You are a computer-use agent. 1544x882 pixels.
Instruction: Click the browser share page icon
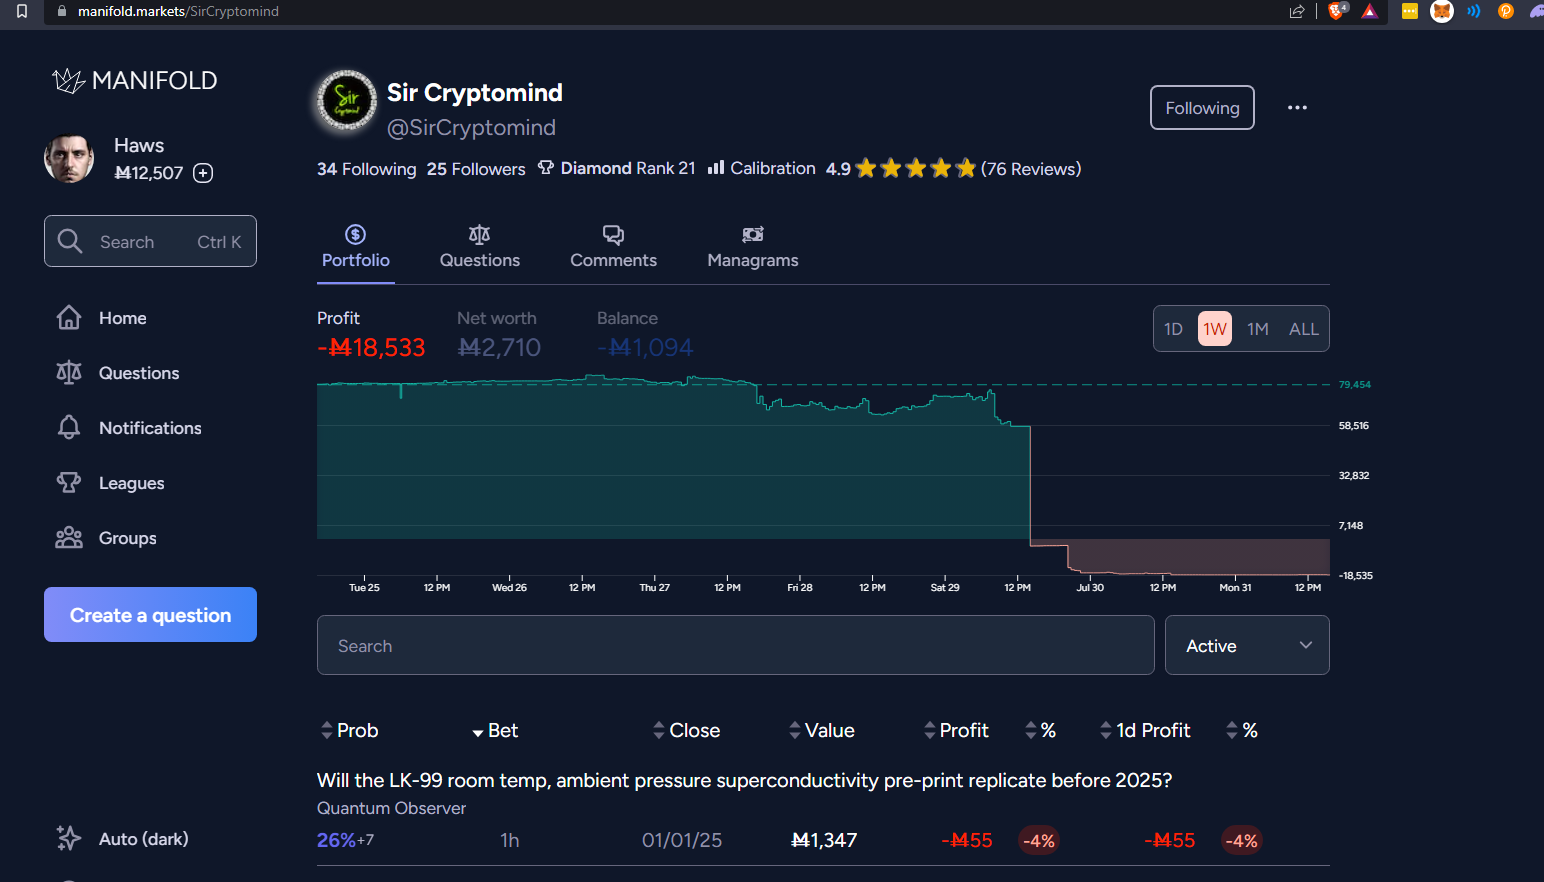click(x=1297, y=11)
